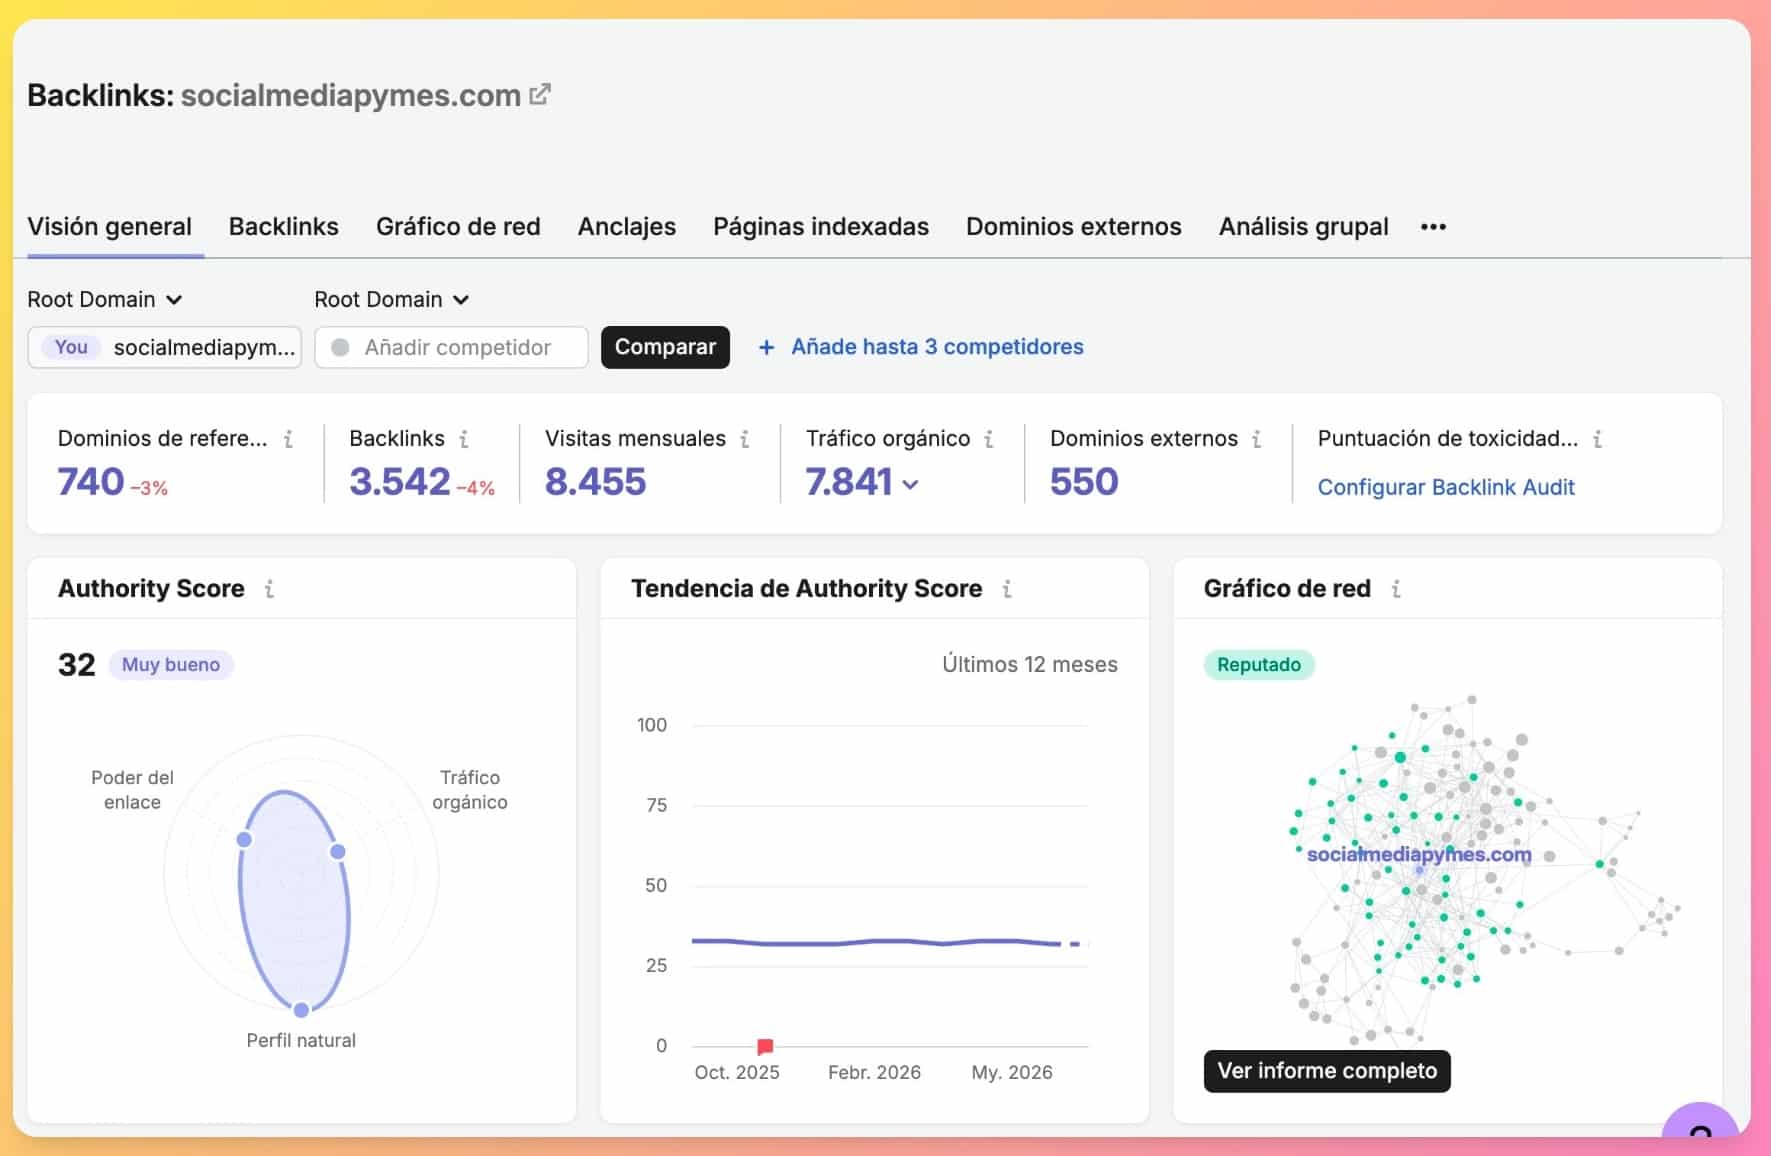The image size is (1771, 1156).
Task: Expand second Root Domain dropdown above competitor field
Action: (392, 299)
